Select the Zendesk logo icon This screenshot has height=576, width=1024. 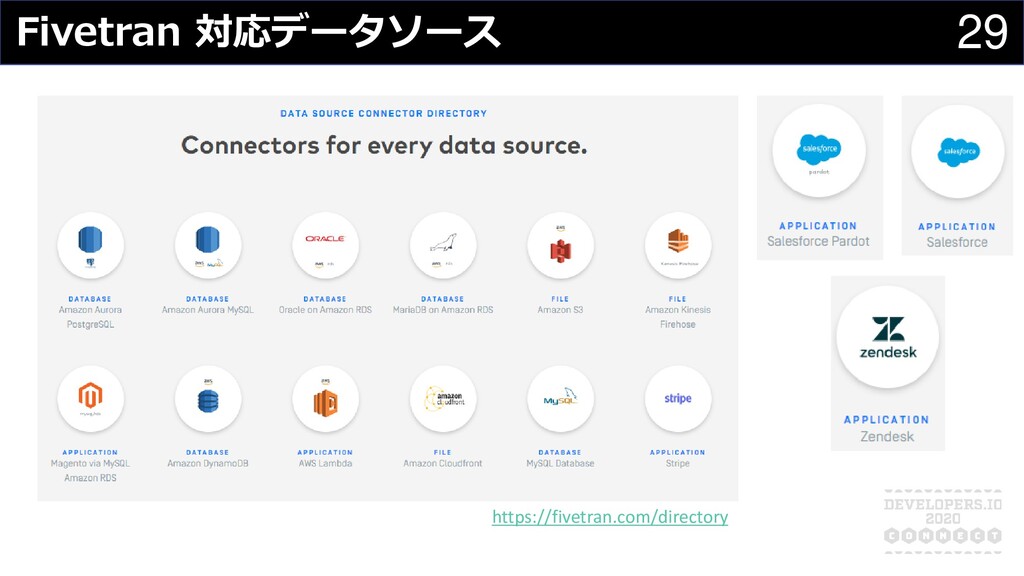pos(888,338)
